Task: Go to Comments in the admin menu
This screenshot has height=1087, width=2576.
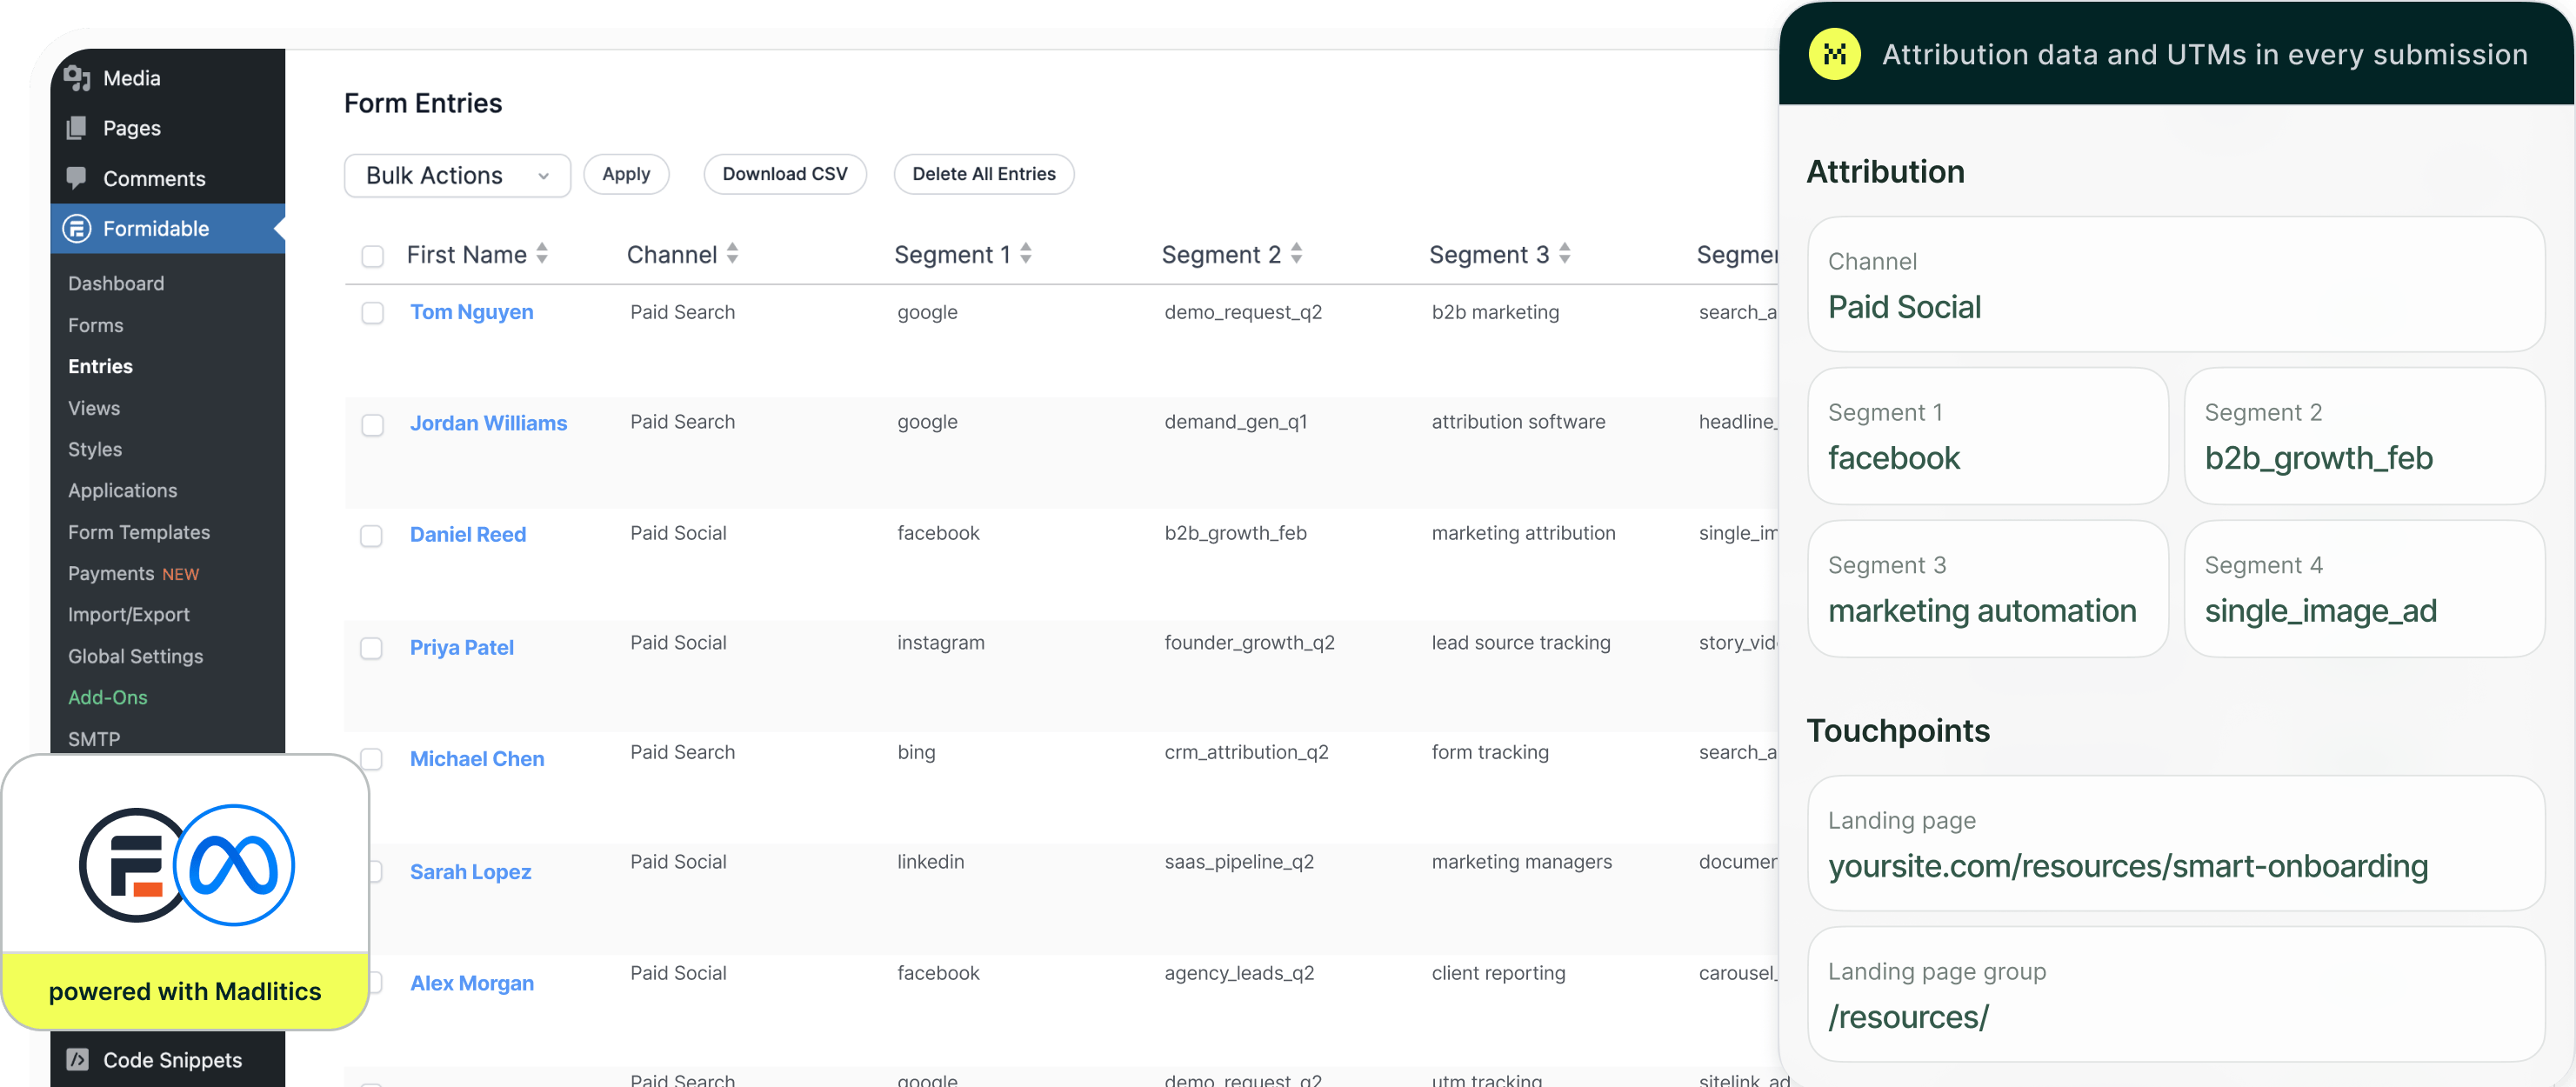Action: 167,178
